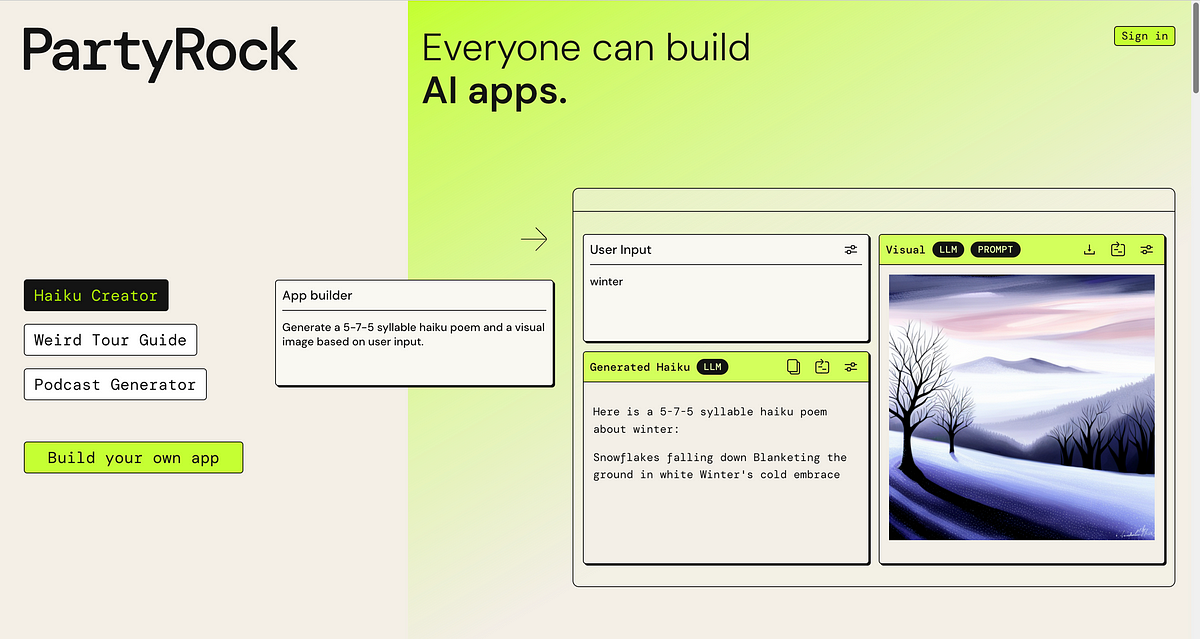1200x639 pixels.
Task: Click the PROMPT badge in Visual widget
Action: 995,250
